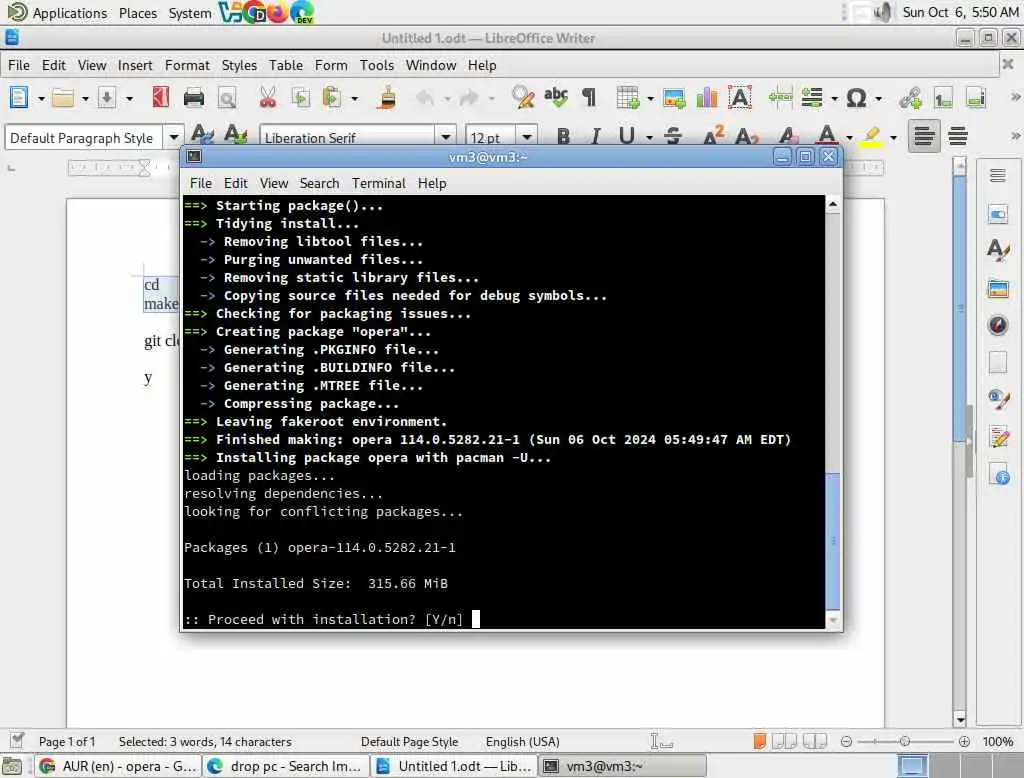
Task: Switch to Untitled 1.odt taskbar button
Action: (454, 766)
